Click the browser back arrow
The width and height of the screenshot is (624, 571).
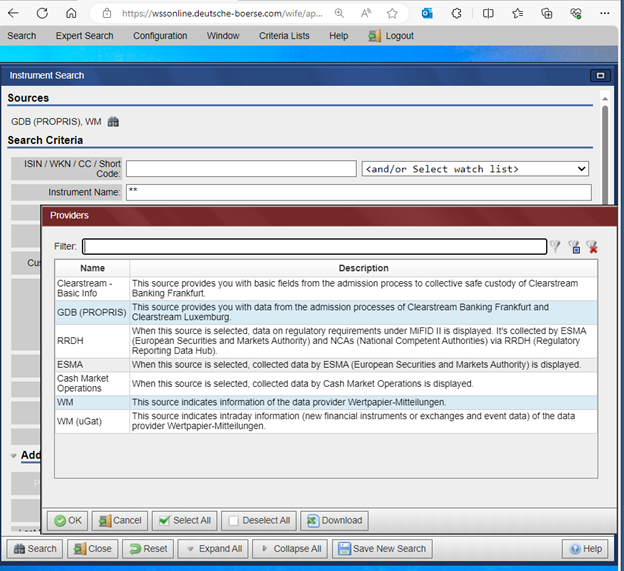[x=13, y=13]
